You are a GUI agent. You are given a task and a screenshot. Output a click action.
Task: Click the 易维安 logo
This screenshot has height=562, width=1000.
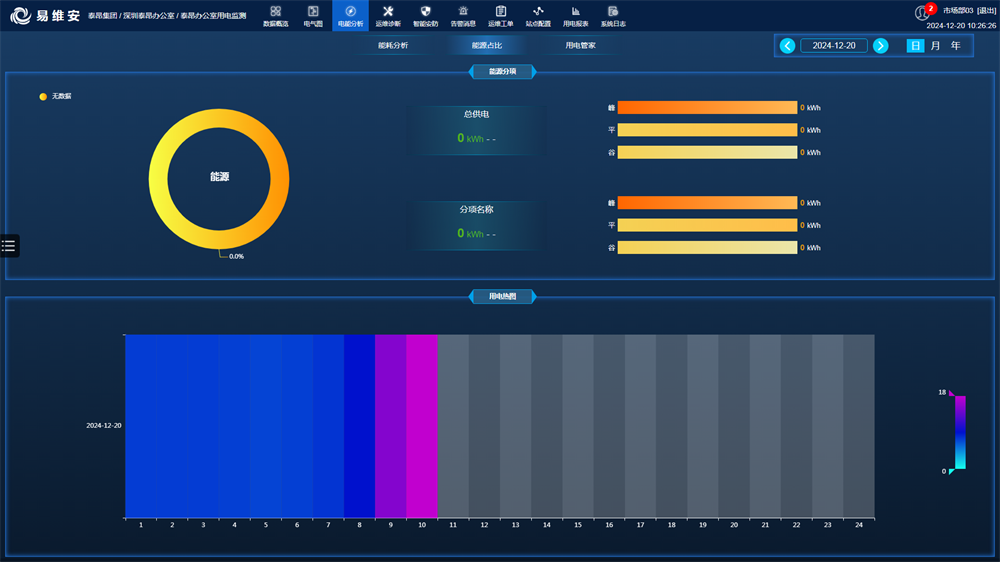[x=45, y=15]
